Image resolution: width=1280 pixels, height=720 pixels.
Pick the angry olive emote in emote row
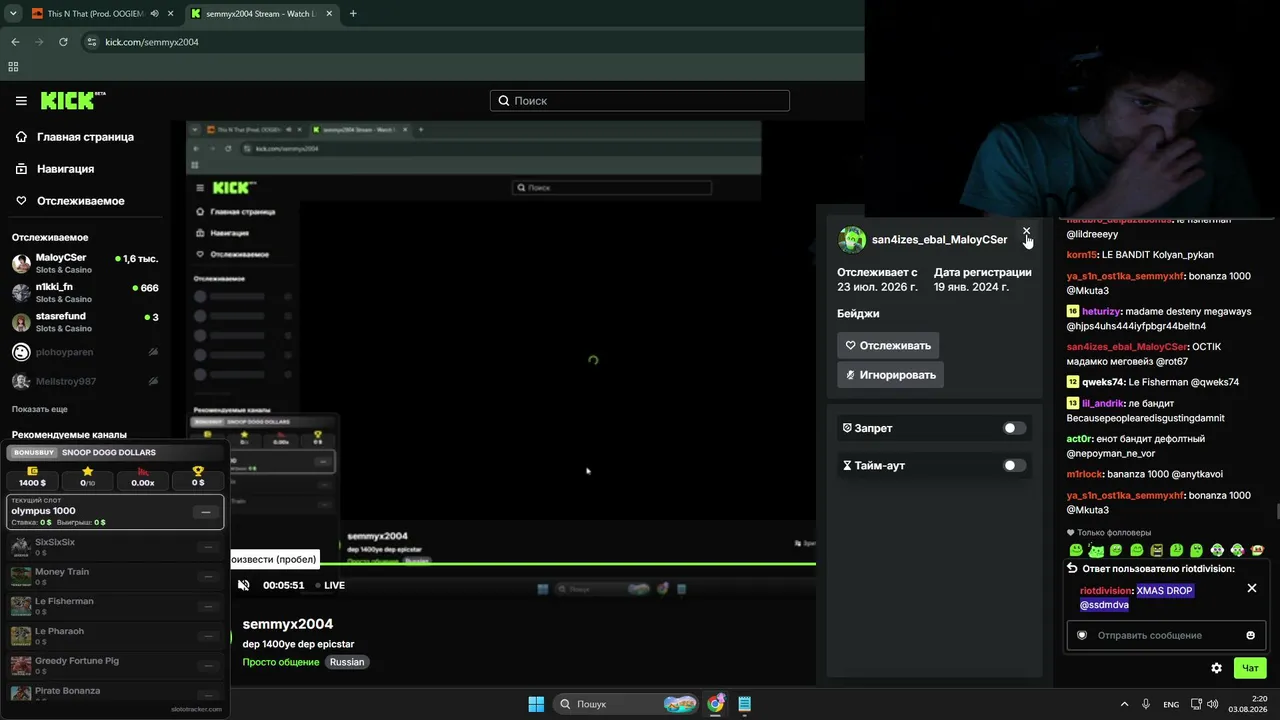coord(1157,550)
